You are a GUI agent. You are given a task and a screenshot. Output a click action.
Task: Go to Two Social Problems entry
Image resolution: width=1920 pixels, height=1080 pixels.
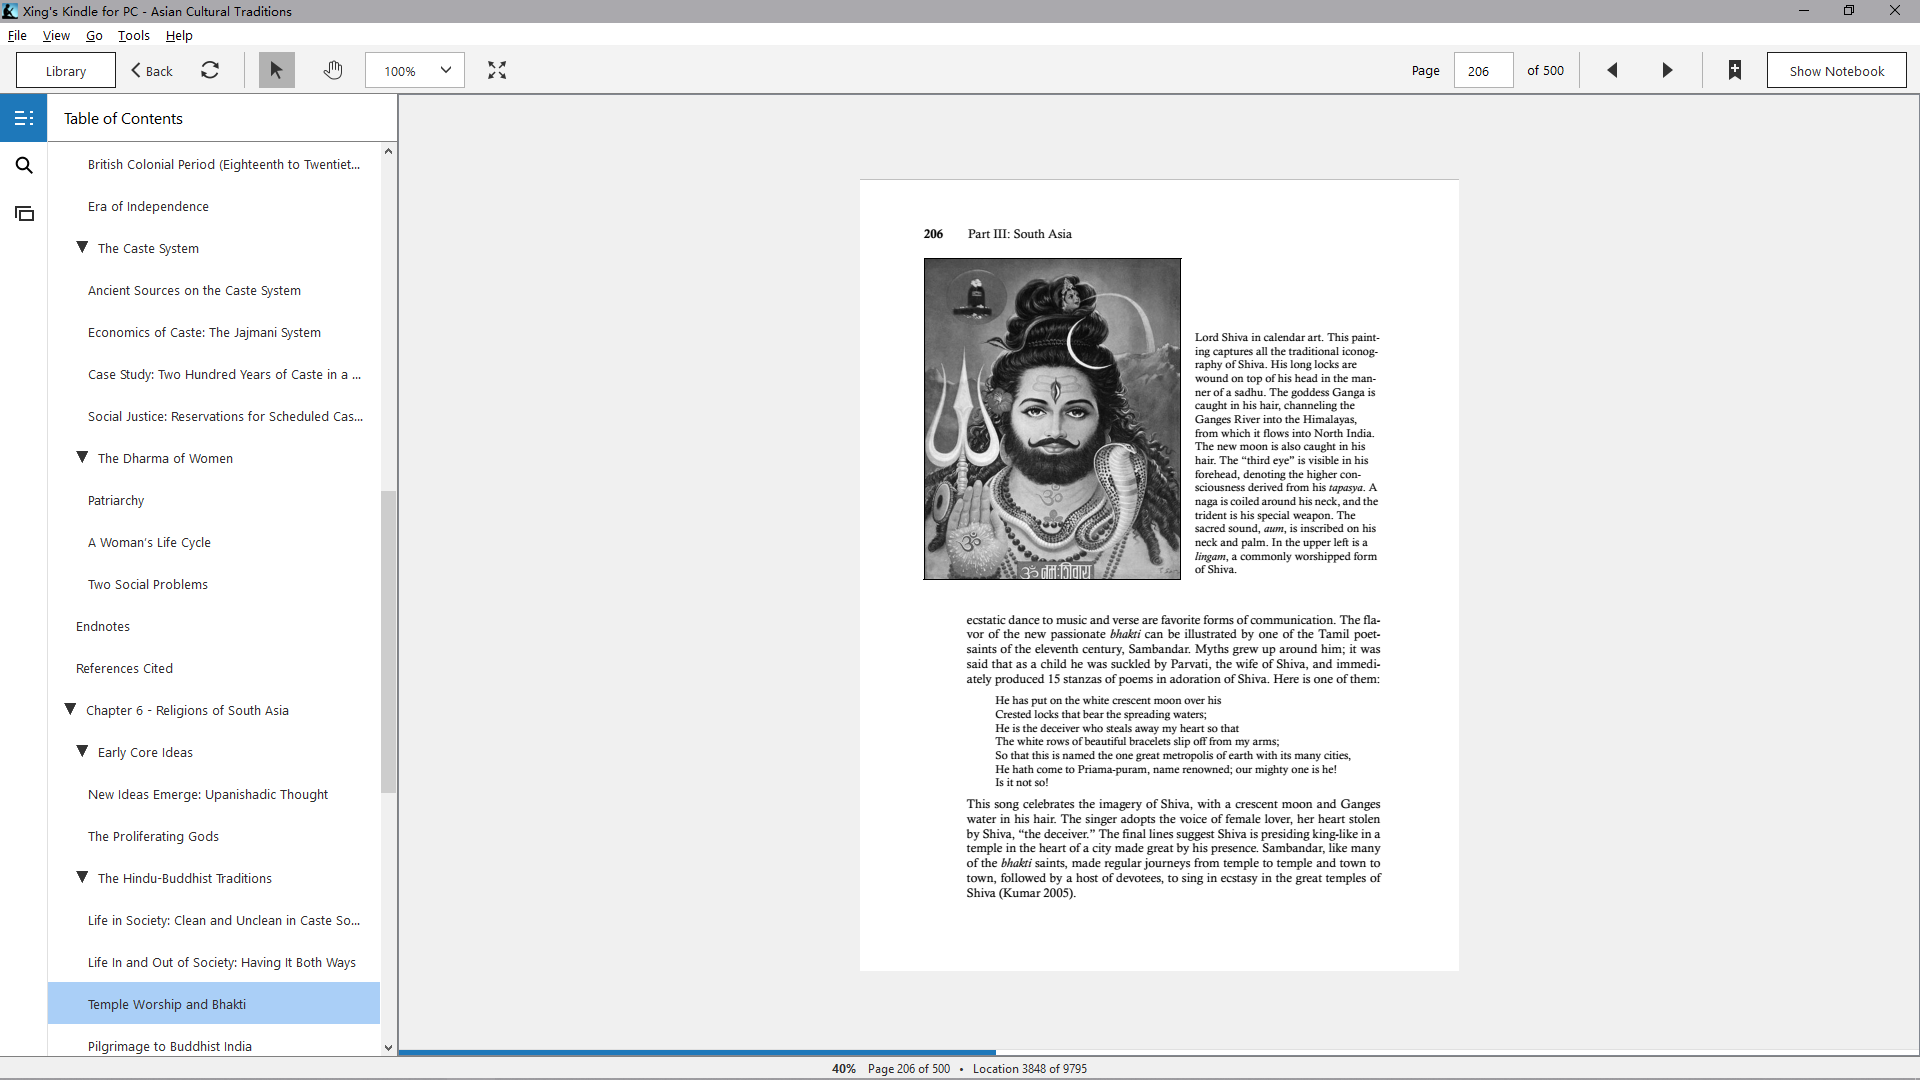coord(148,584)
